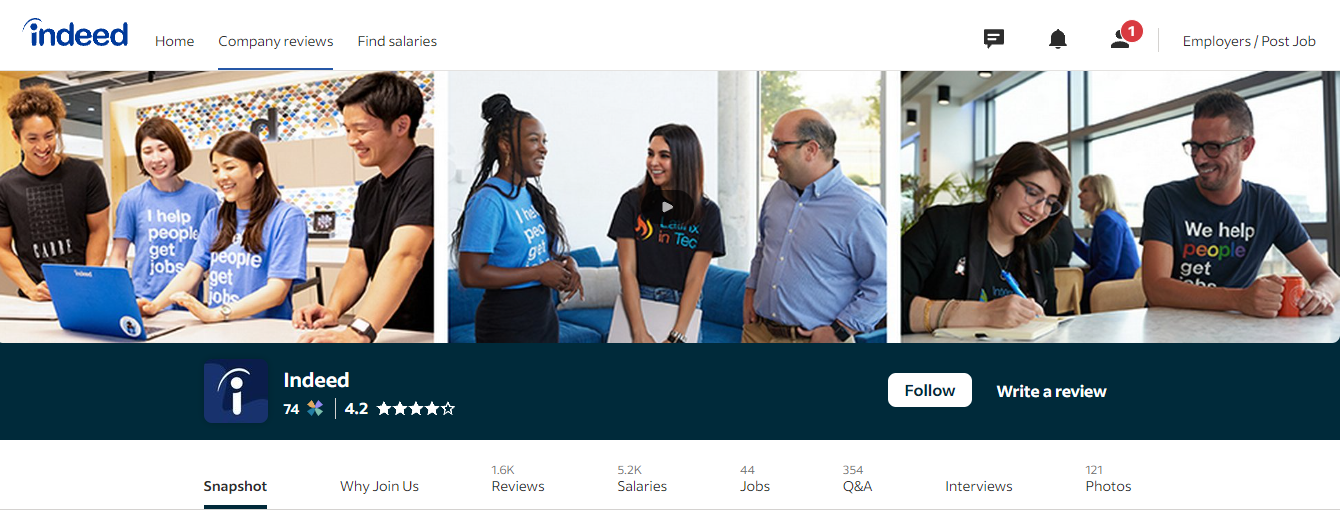Open the left team photo with laptop
This screenshot has width=1340, height=528.
point(217,207)
